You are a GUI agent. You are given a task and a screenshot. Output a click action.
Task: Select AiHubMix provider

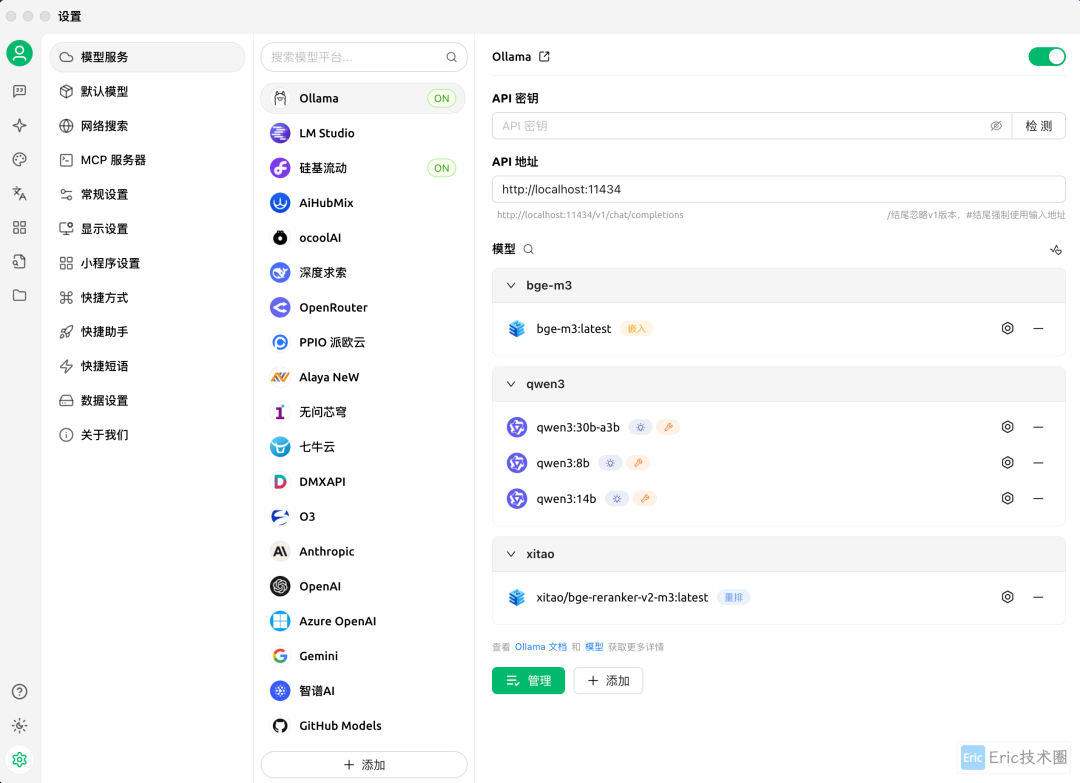point(363,202)
